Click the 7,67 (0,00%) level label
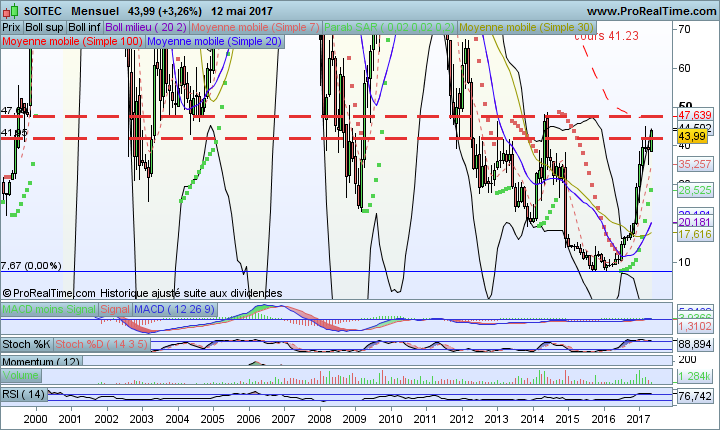The image size is (720, 430). click(x=31, y=266)
